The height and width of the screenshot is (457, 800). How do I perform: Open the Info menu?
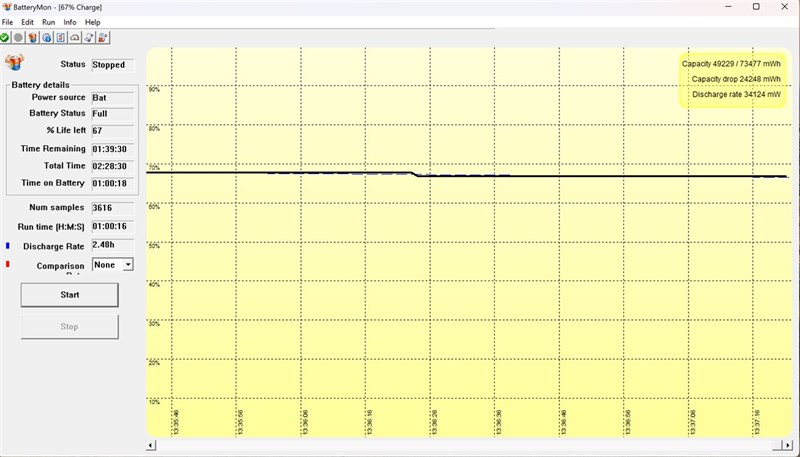(70, 22)
